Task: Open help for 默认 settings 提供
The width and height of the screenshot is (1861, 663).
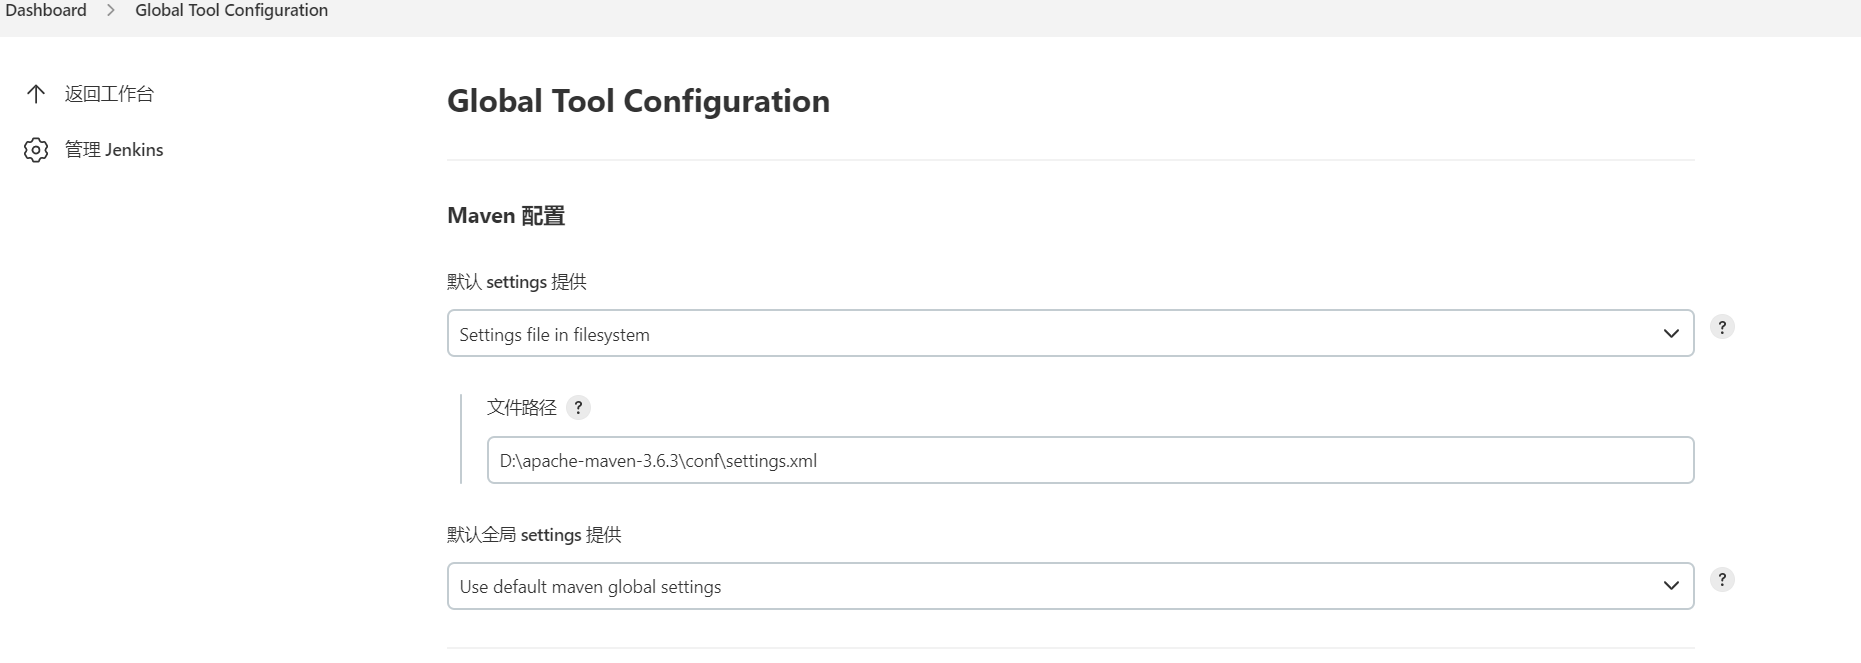Action: pos(1722,327)
